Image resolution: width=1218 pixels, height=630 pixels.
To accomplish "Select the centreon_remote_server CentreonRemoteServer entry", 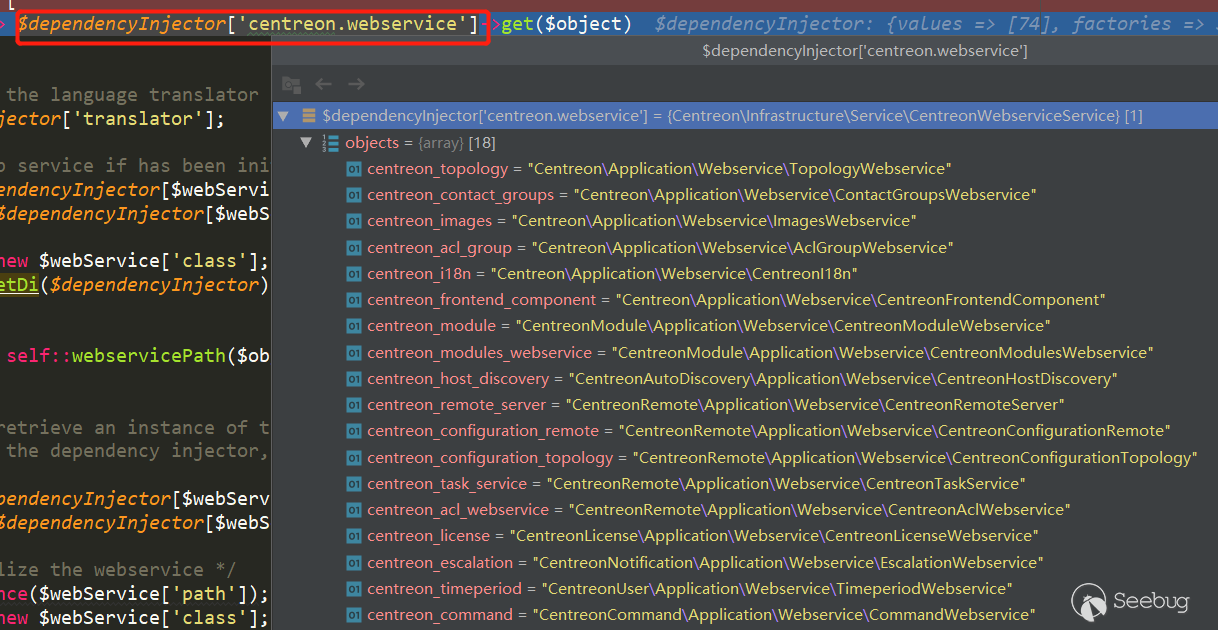I will pos(715,405).
